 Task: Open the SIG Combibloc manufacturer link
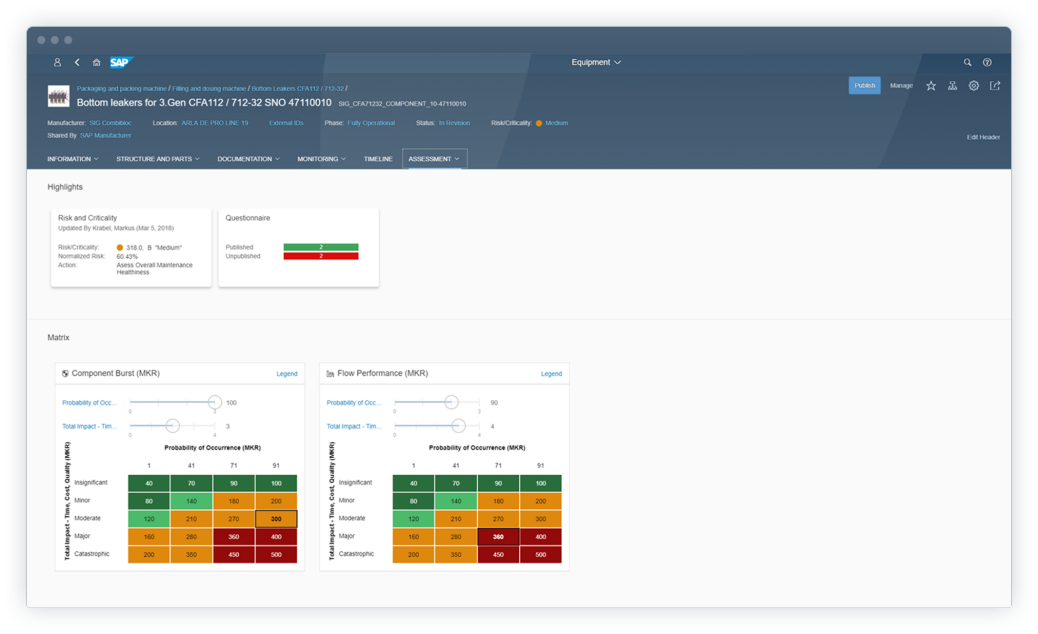click(x=110, y=123)
